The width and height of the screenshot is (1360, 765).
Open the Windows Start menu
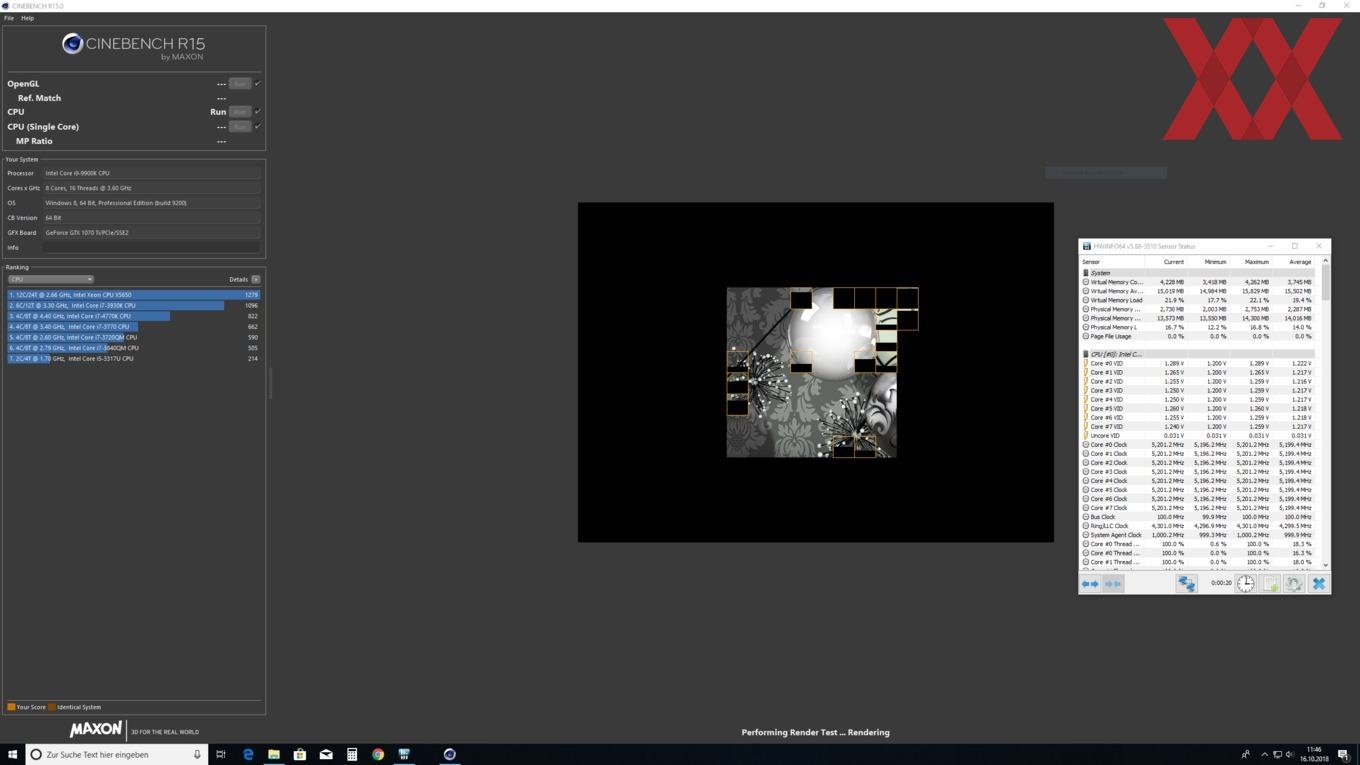(13, 754)
